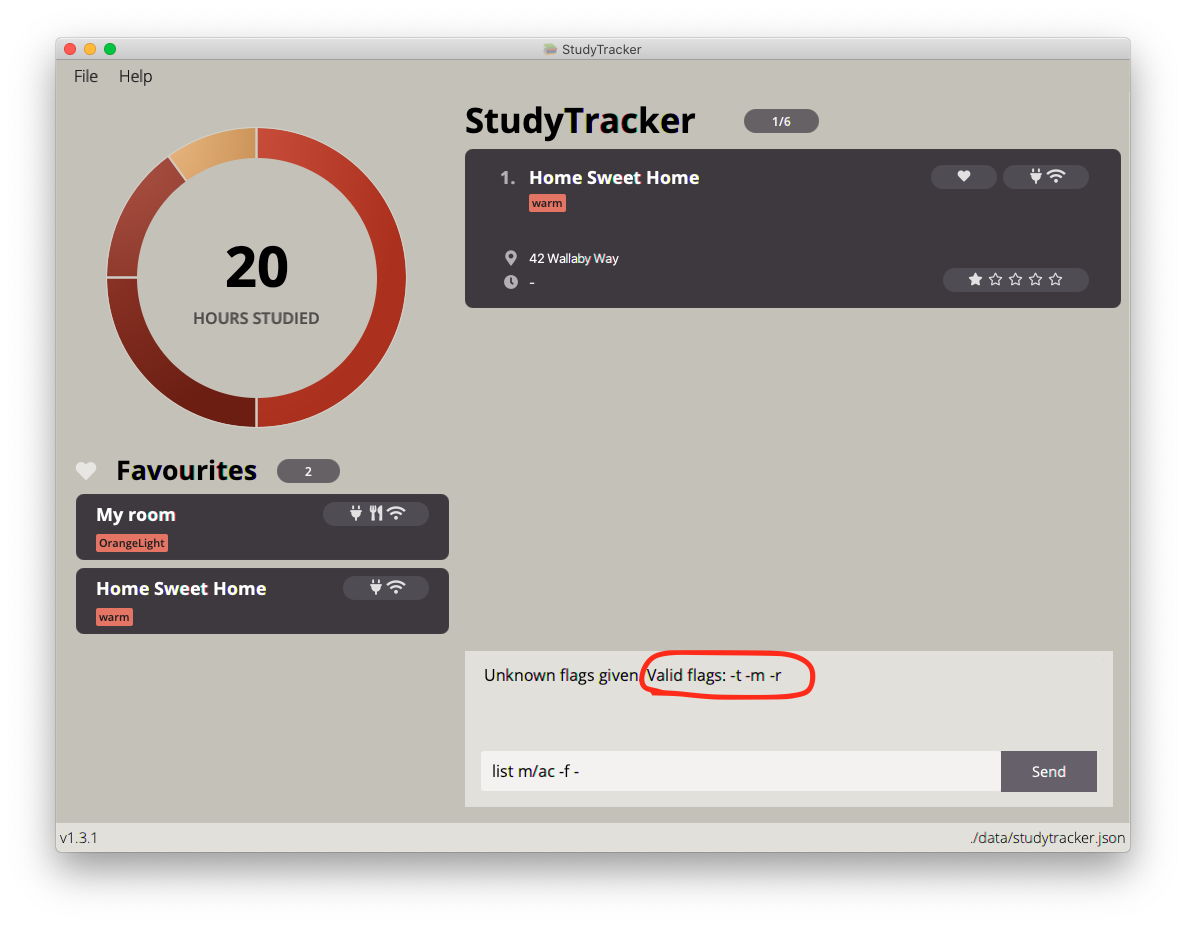Click the location pin icon beside 42 Wallaby Way
Screen dimensions: 1186x926
coord(511,258)
